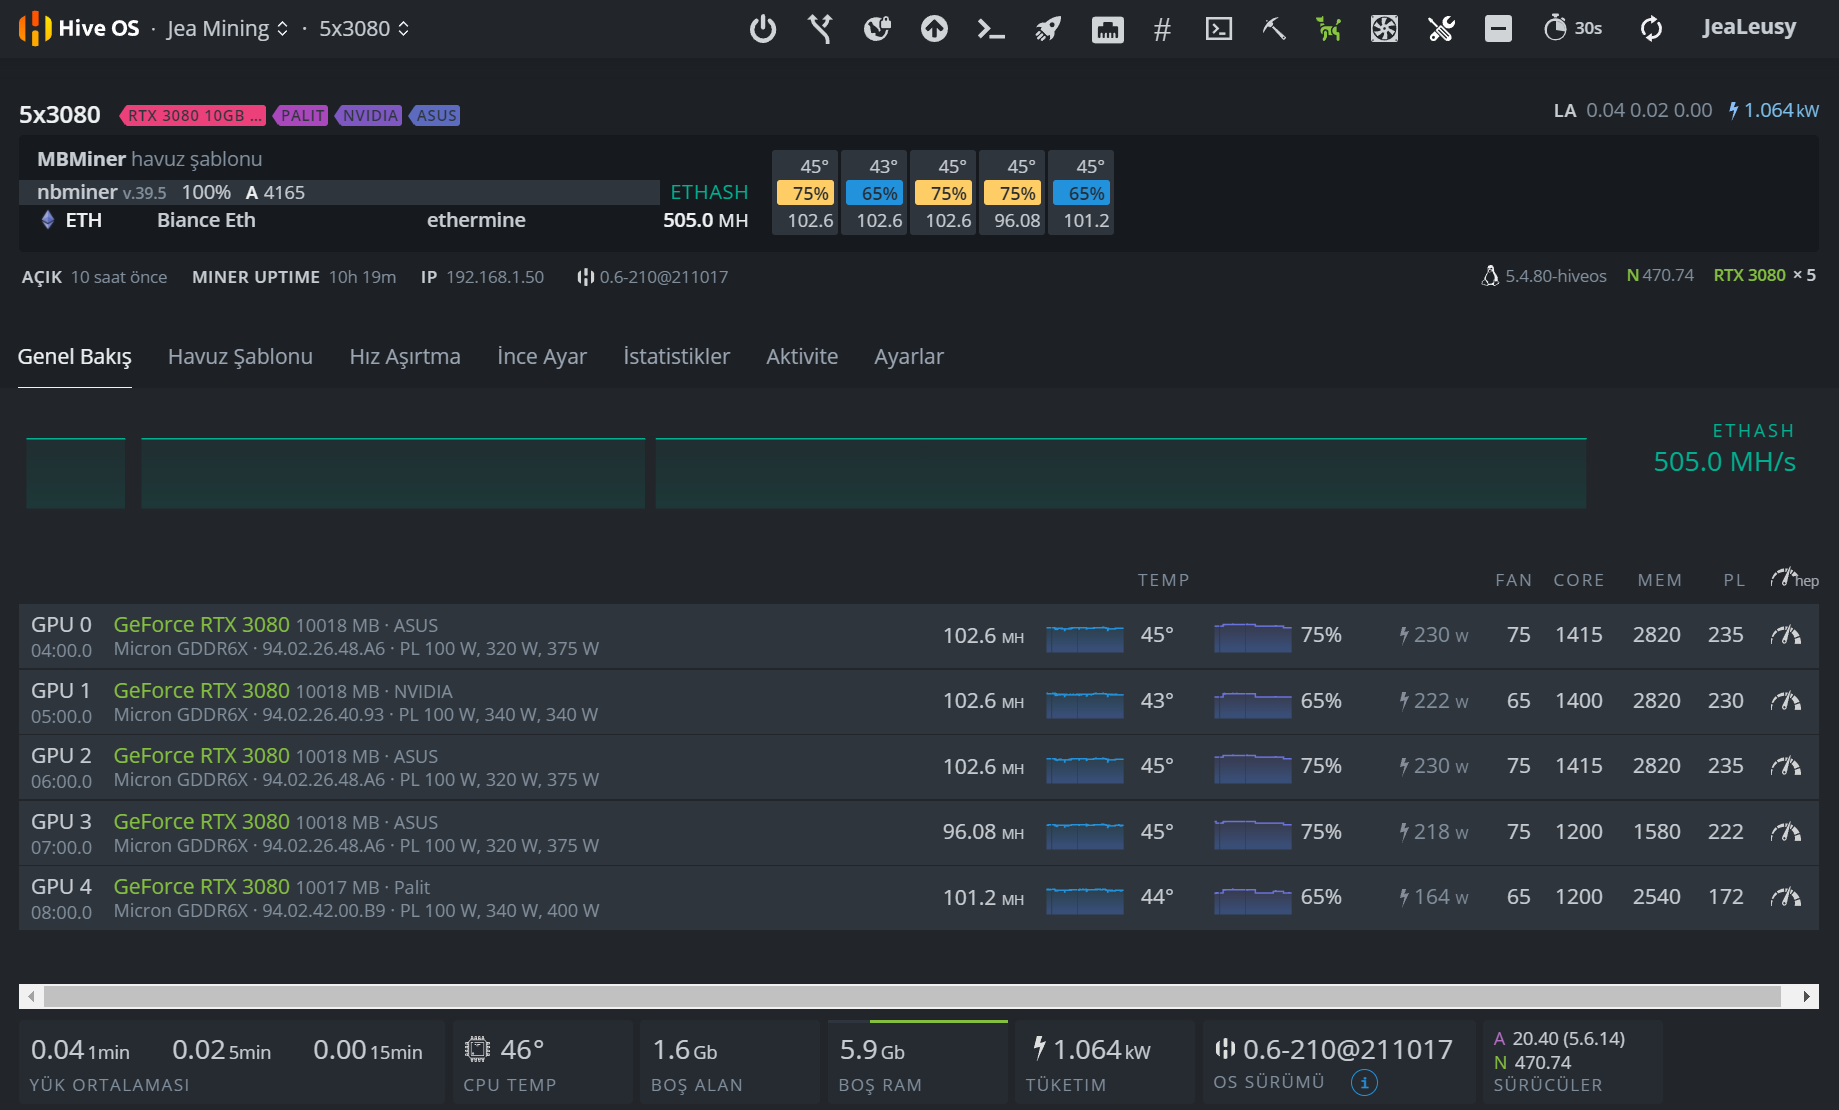Open the miner control icon

(x=877, y=29)
